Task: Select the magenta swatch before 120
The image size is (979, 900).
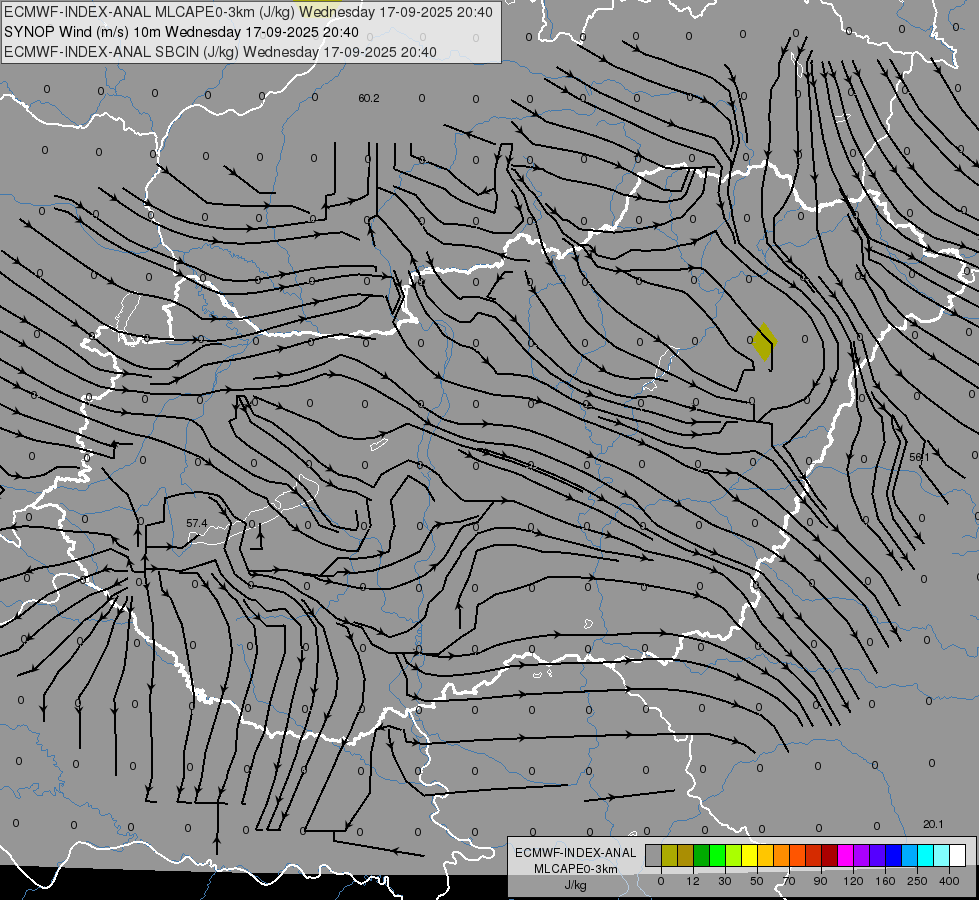Action: 846,855
